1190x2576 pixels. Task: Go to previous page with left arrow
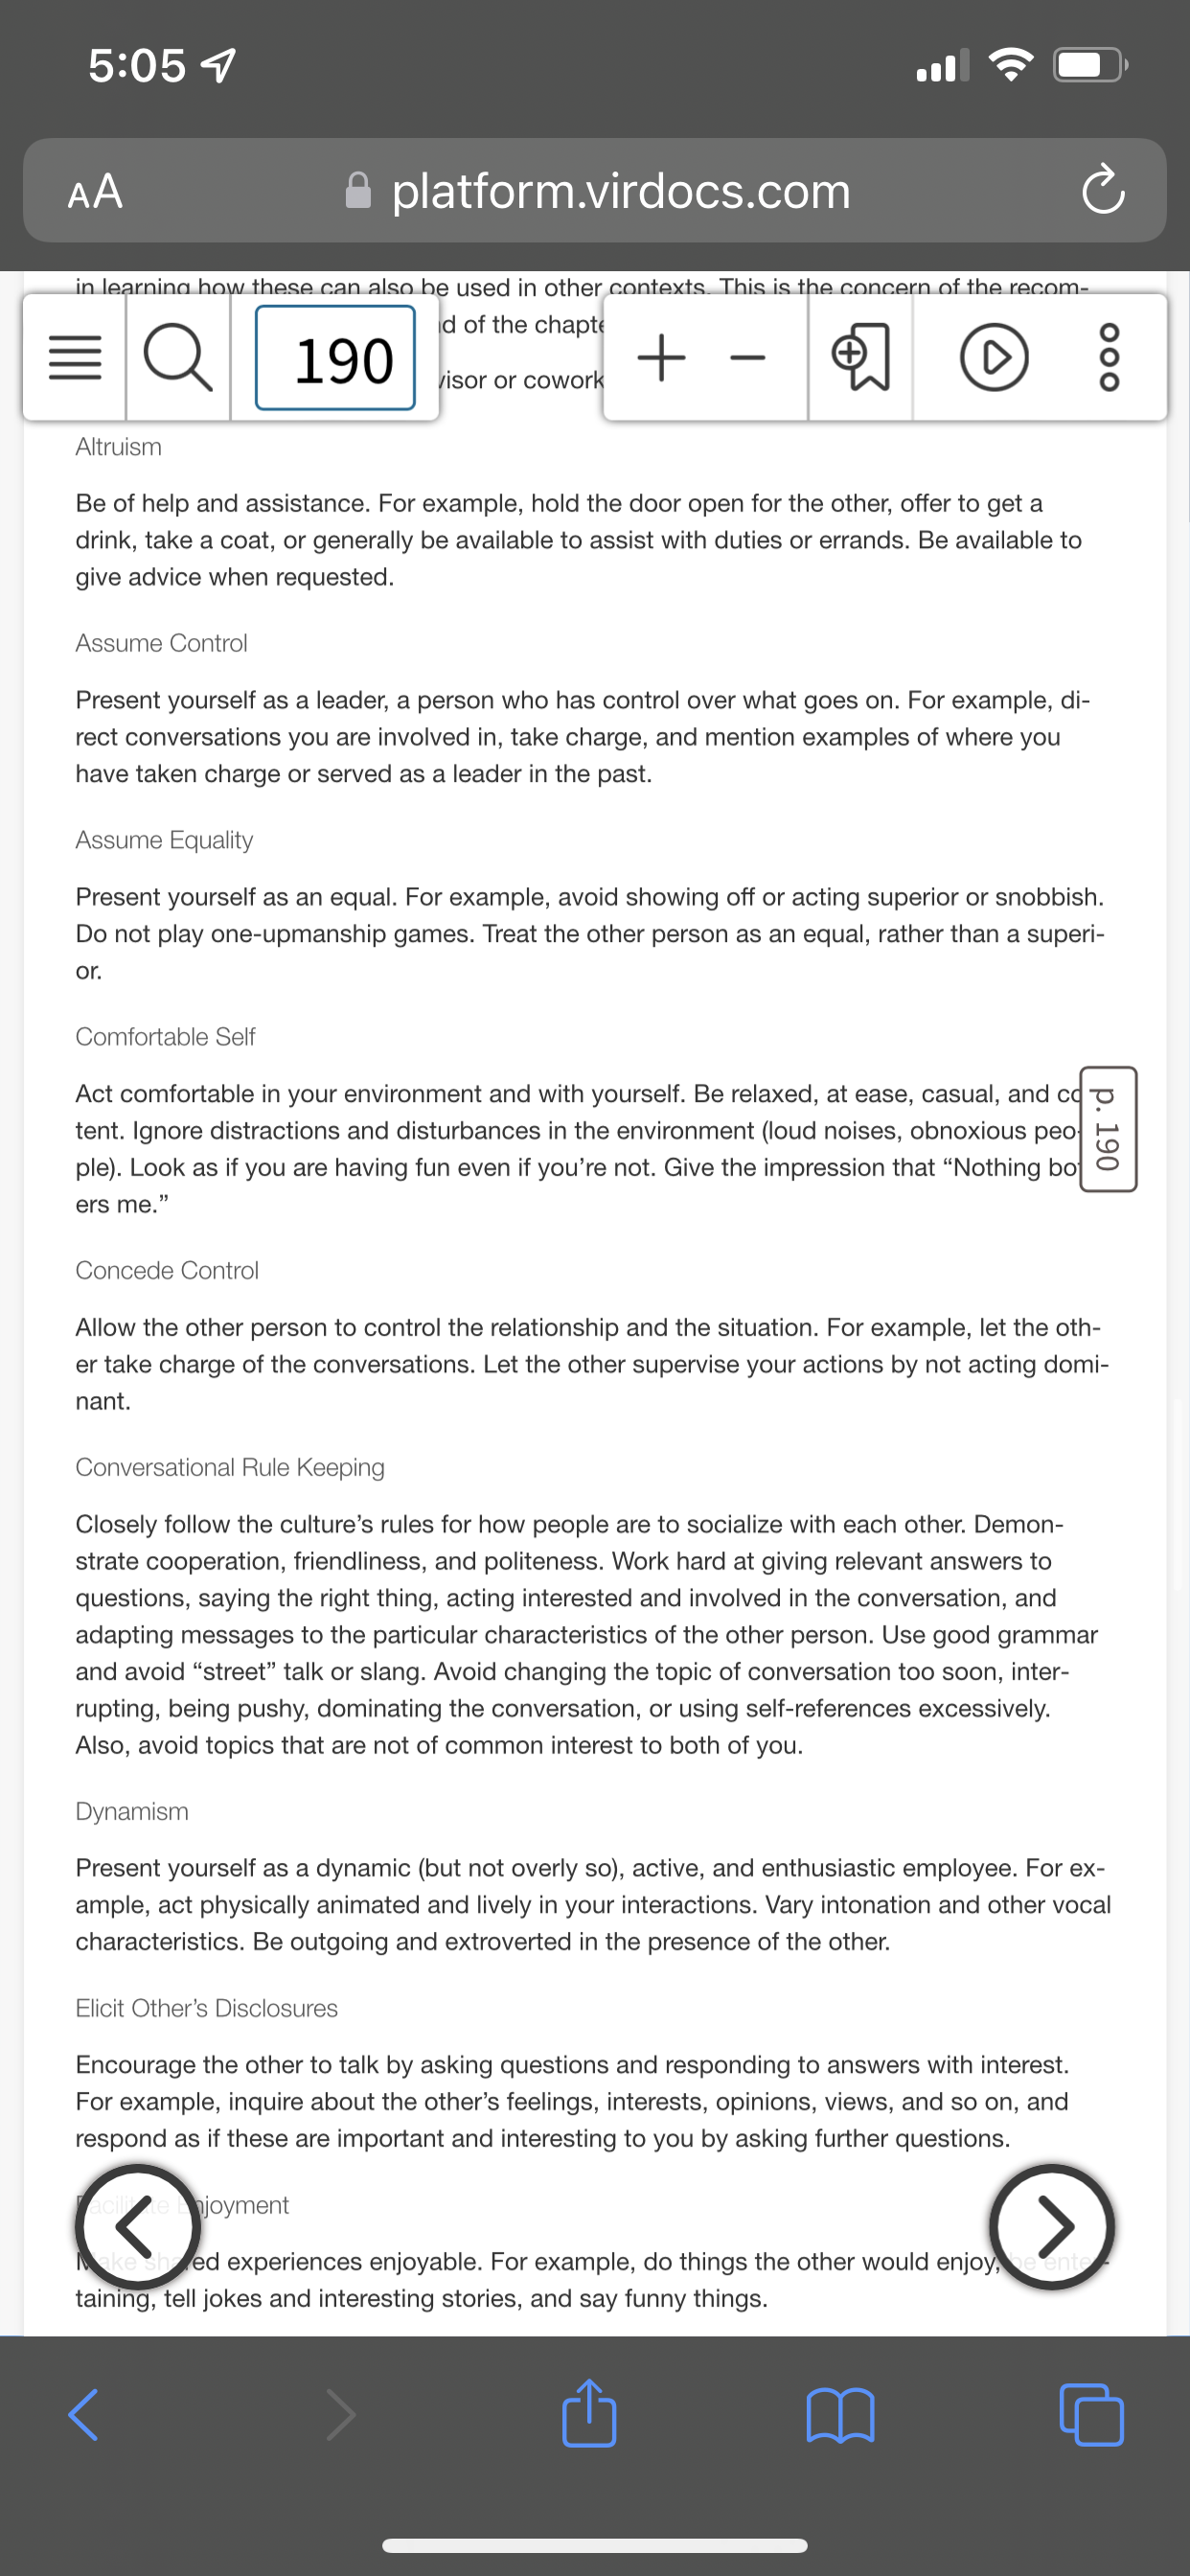(x=138, y=2227)
